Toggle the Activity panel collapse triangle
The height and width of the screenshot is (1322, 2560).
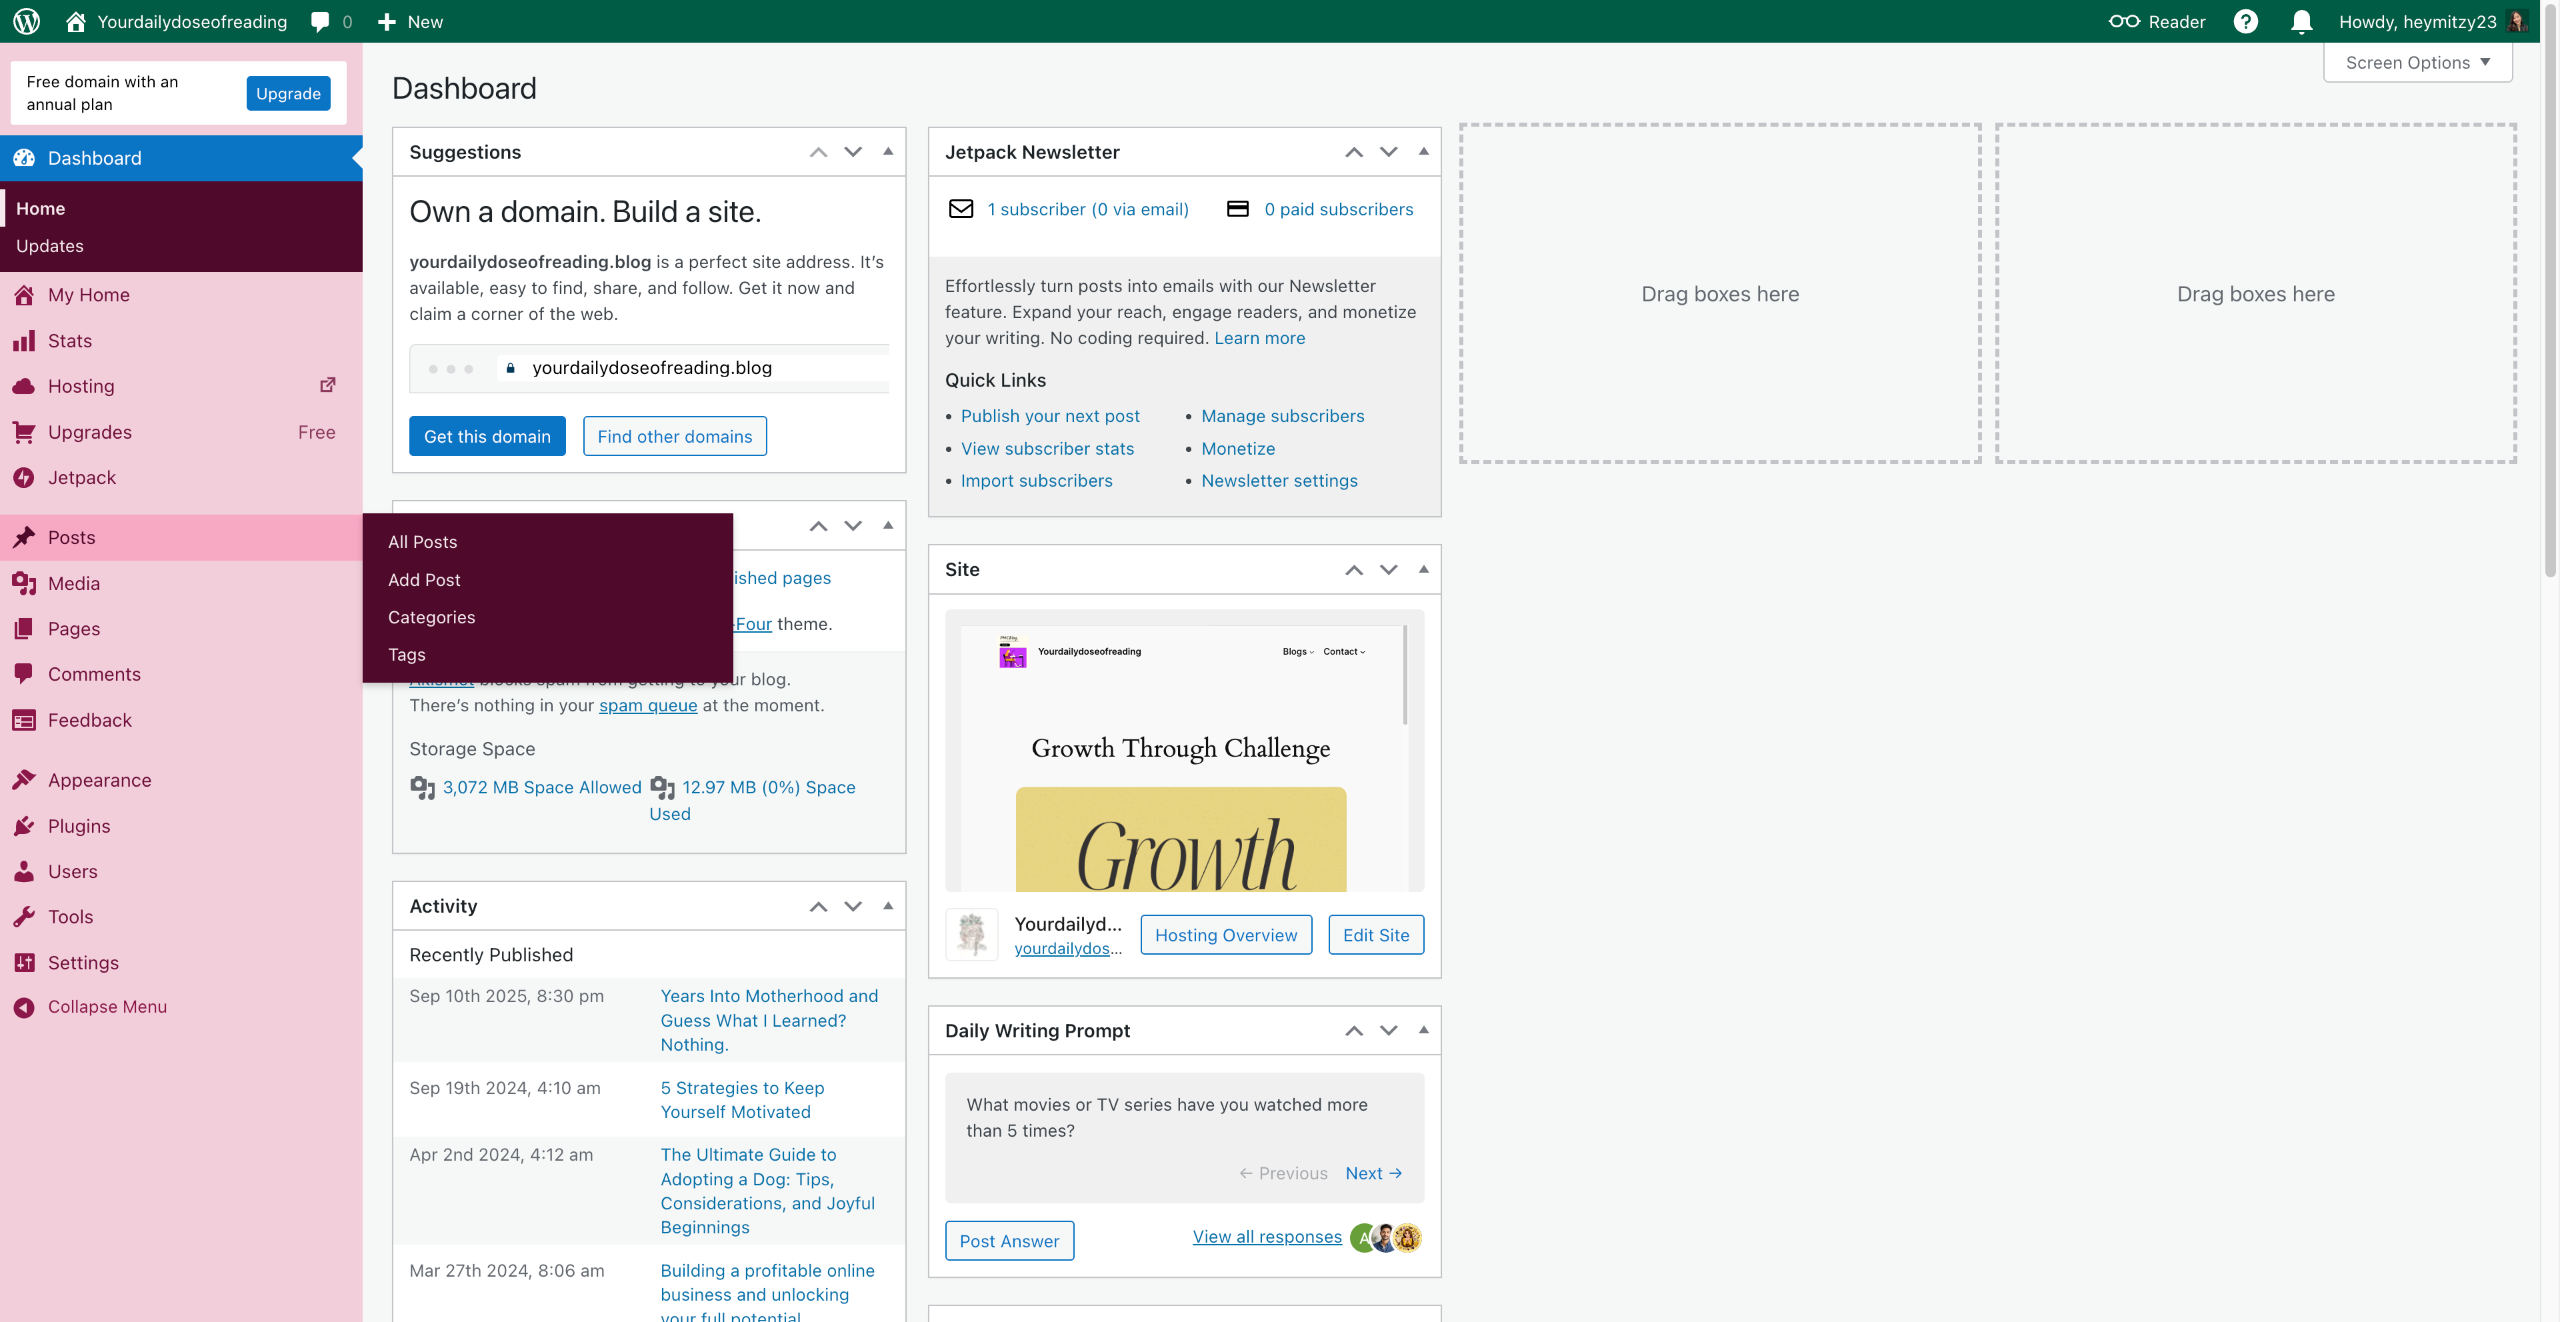888,906
